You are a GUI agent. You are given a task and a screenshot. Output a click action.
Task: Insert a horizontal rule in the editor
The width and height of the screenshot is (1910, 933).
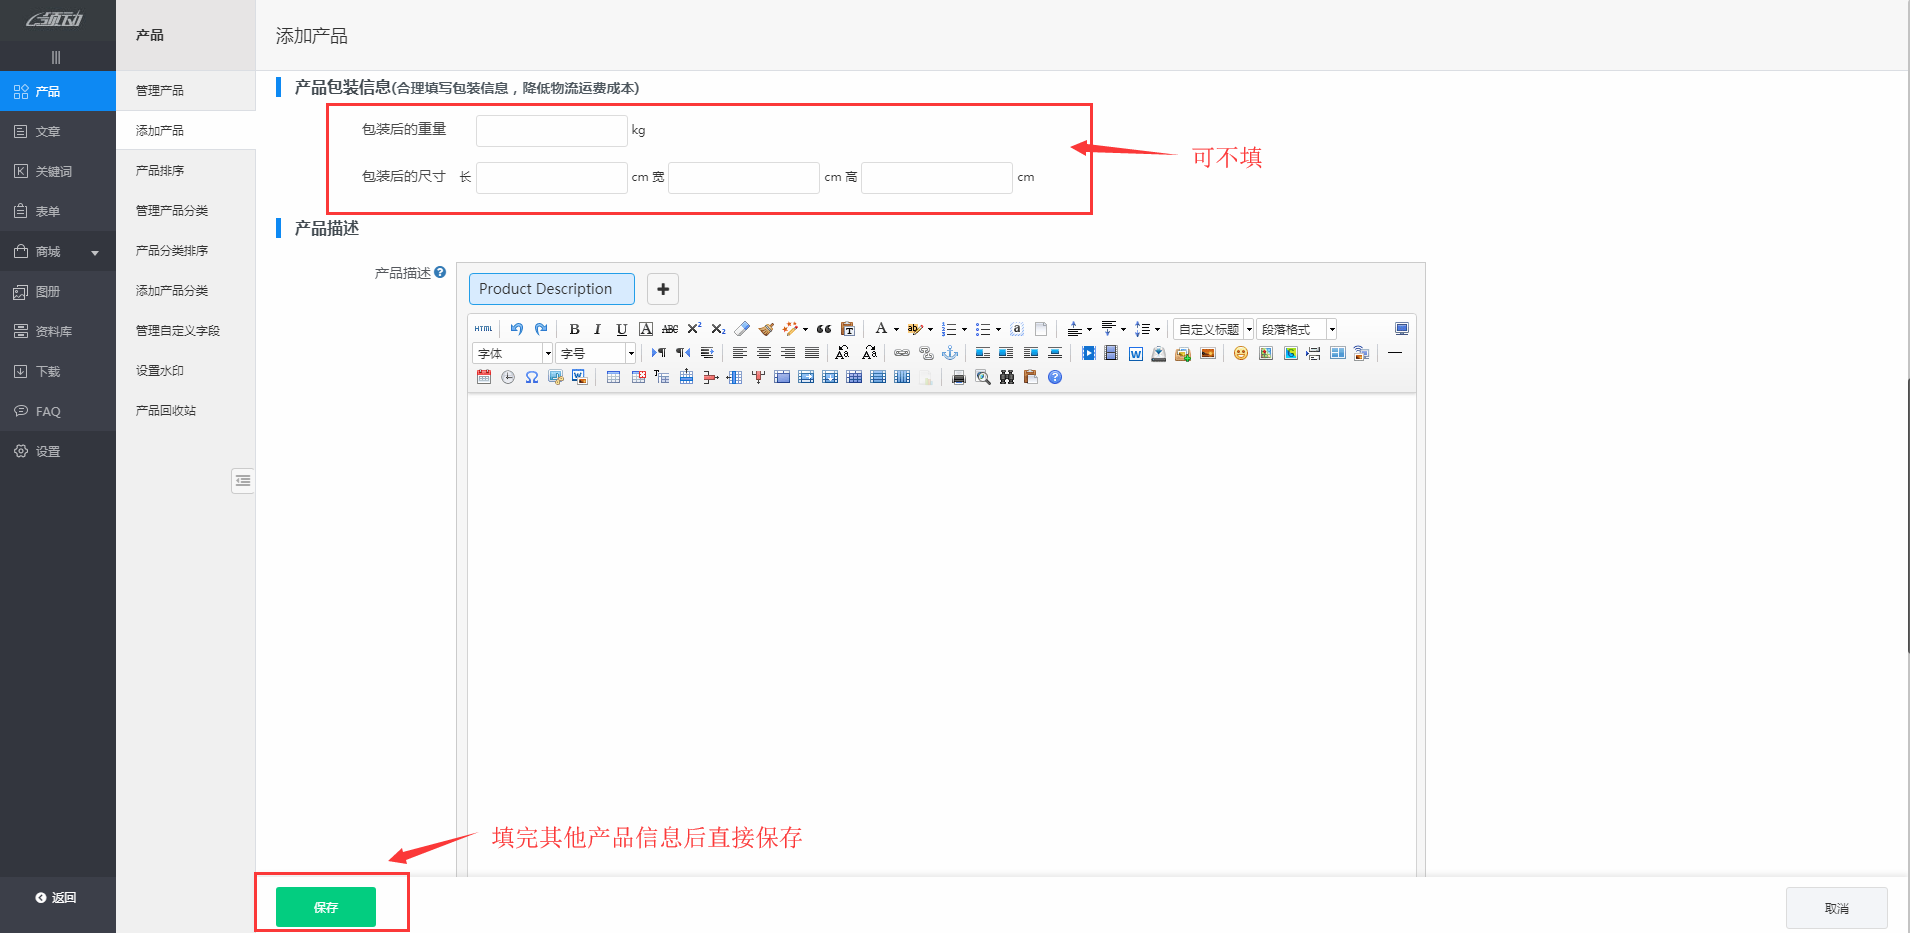coord(1395,353)
